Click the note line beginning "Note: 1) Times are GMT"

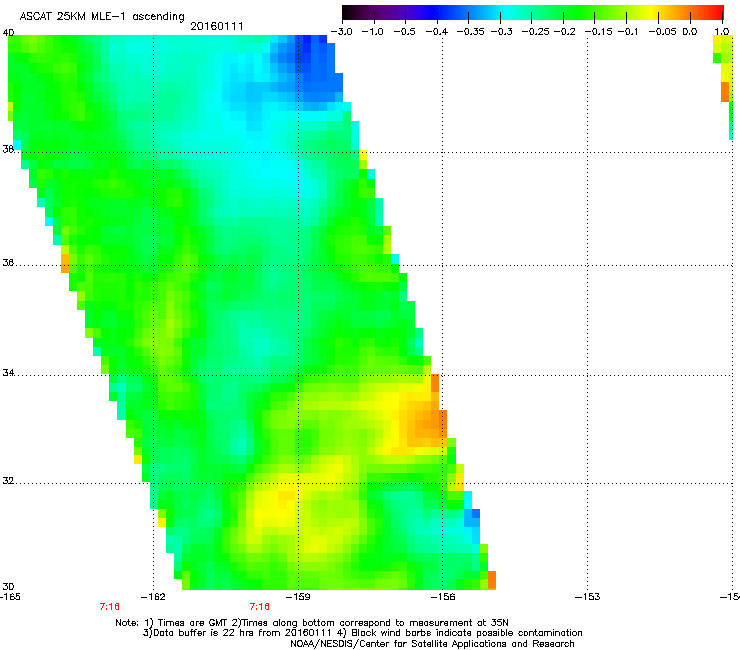click(312, 623)
